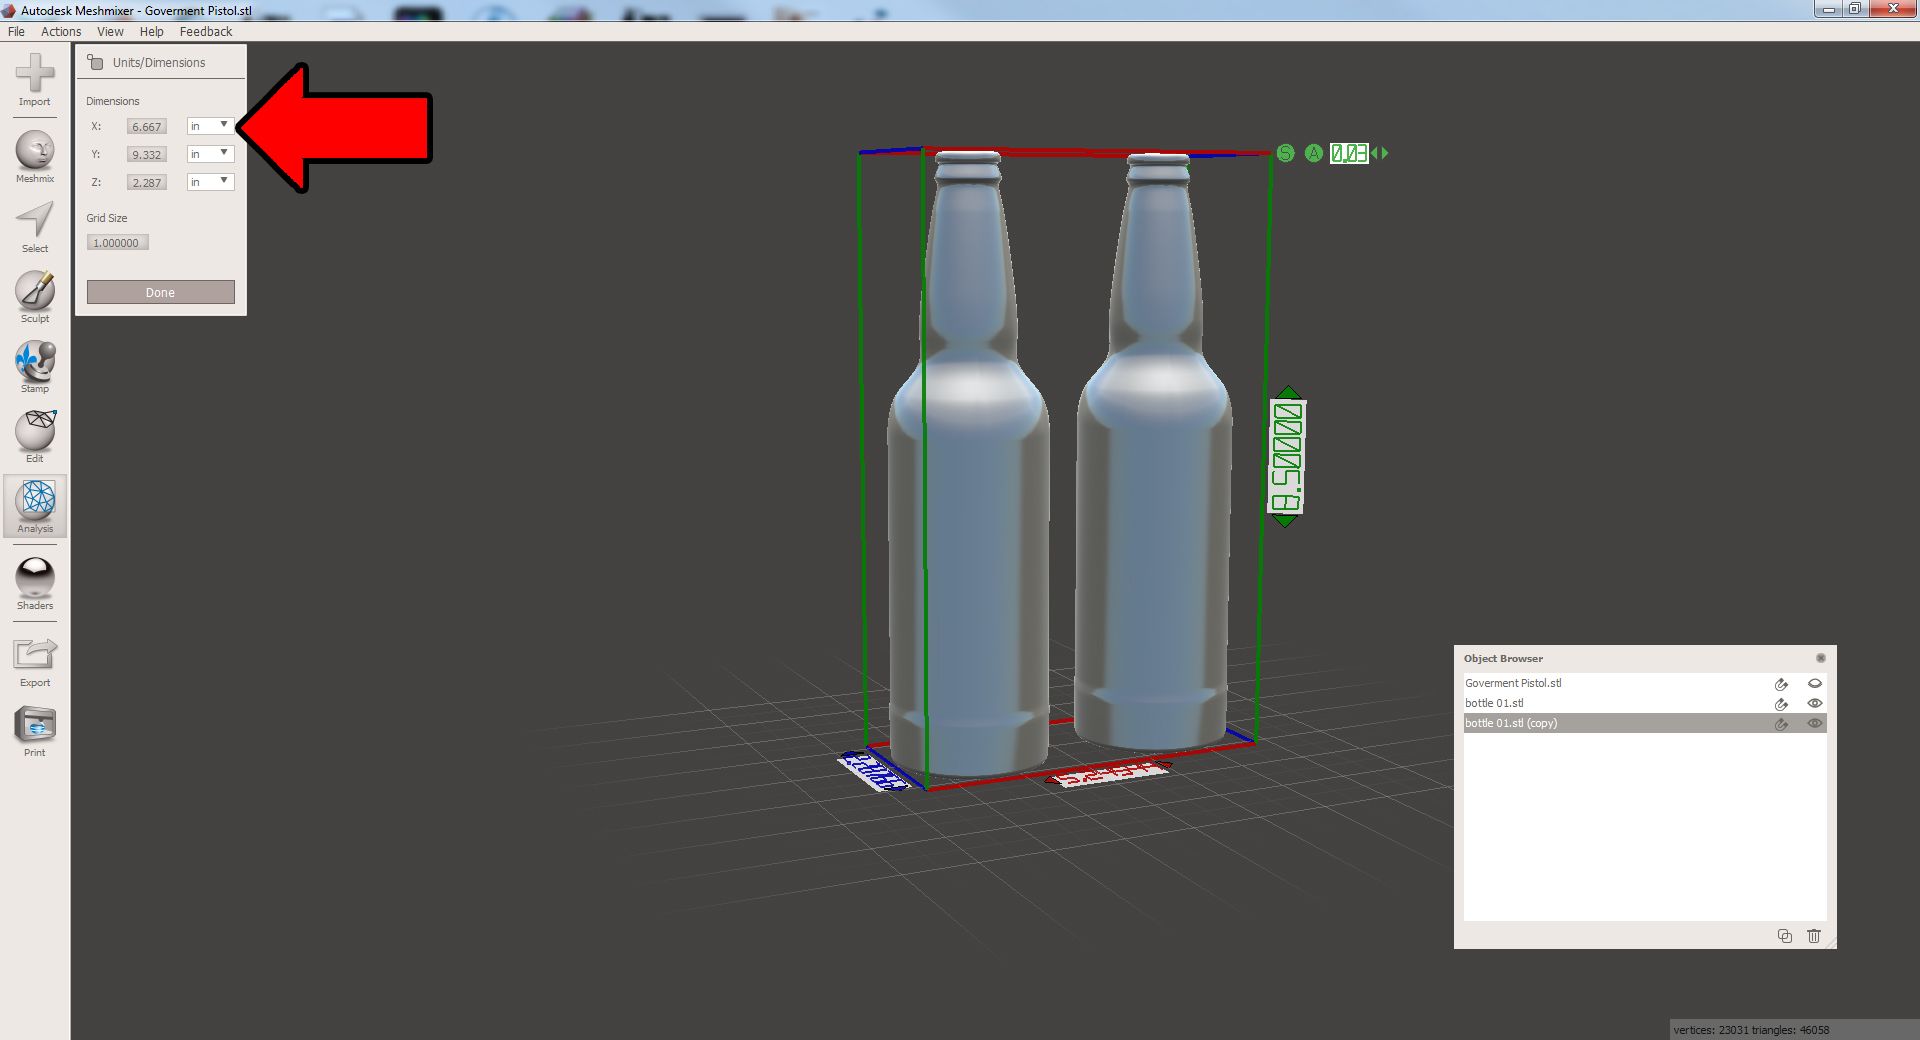1920x1040 pixels.
Task: Toggle visibility of bottle 01.stl
Action: pyautogui.click(x=1815, y=703)
